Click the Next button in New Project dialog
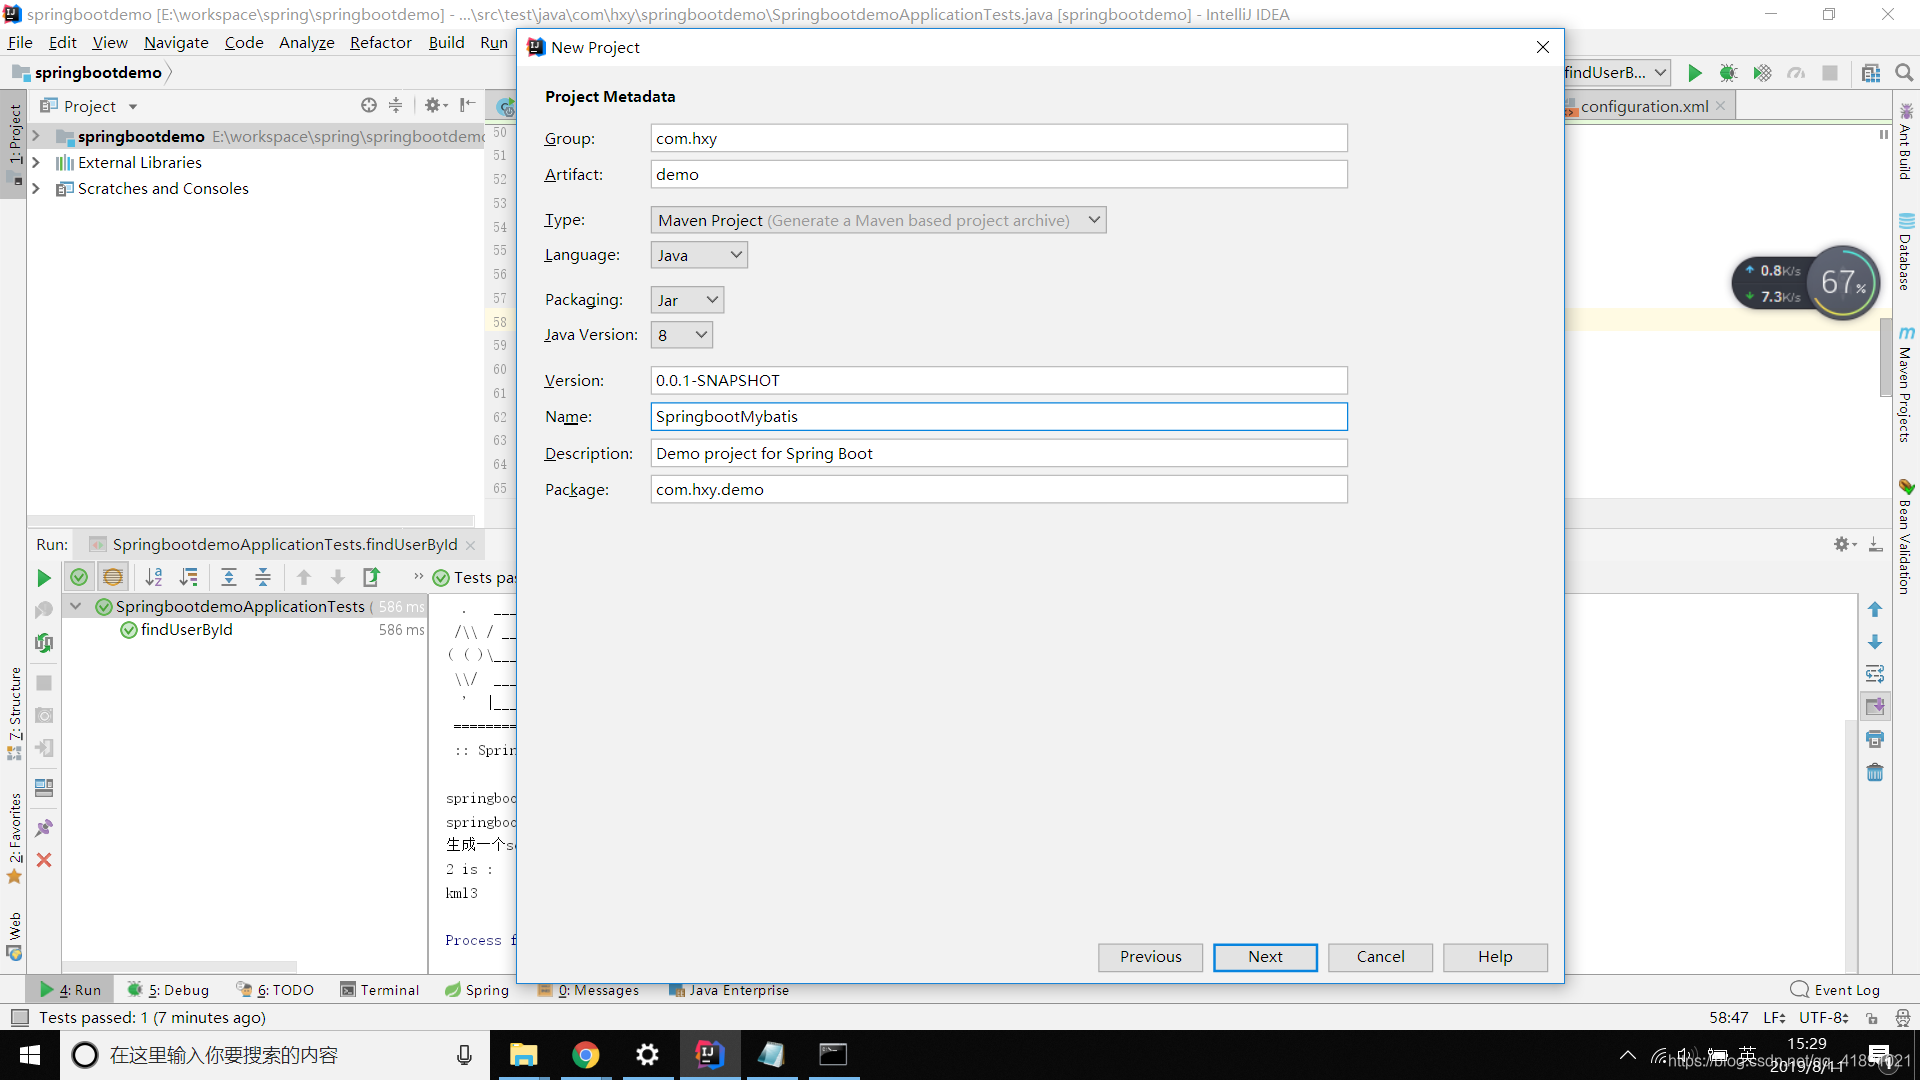The width and height of the screenshot is (1920, 1080). 1265,957
